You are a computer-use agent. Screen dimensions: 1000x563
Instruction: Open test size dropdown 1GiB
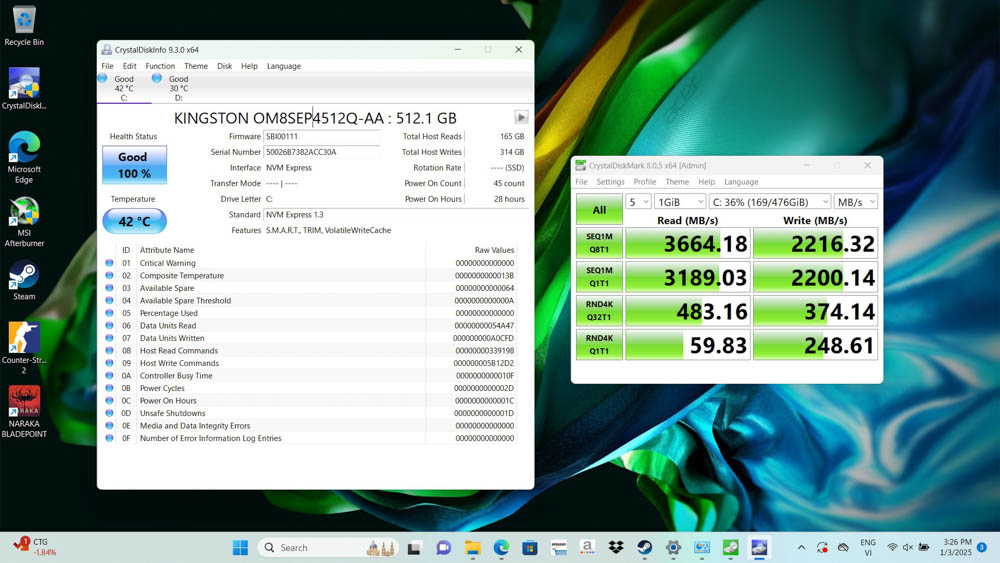pyautogui.click(x=680, y=201)
